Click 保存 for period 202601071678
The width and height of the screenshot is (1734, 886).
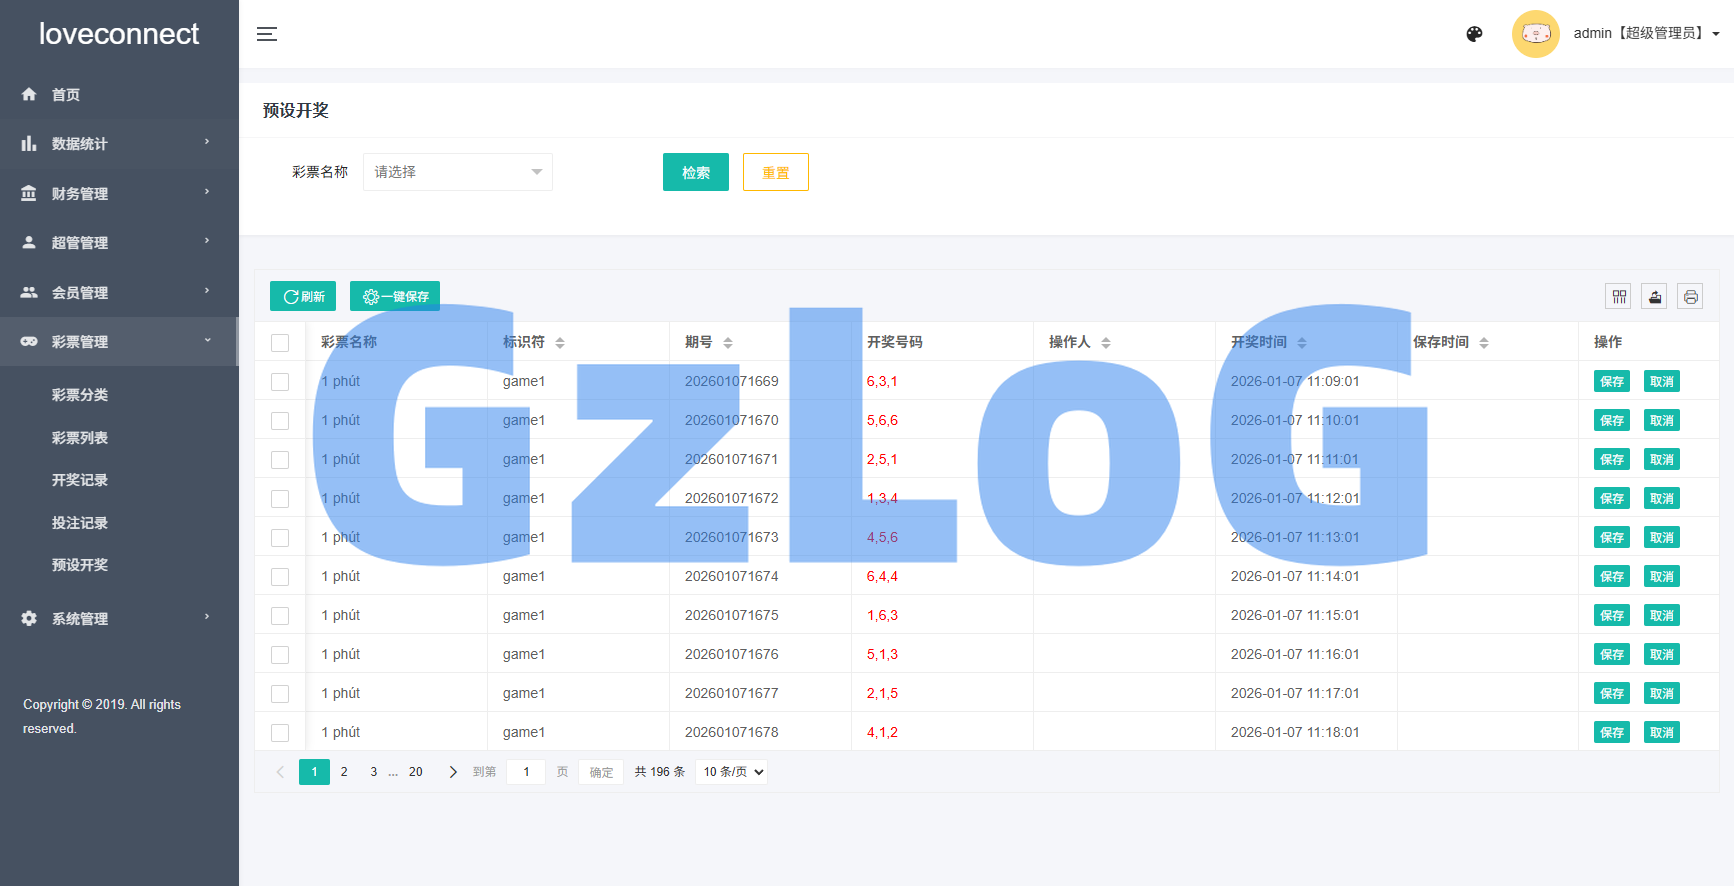pyautogui.click(x=1611, y=733)
